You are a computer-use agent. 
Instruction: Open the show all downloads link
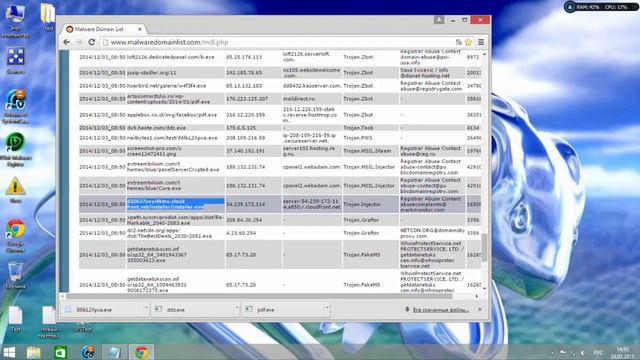click(x=440, y=310)
